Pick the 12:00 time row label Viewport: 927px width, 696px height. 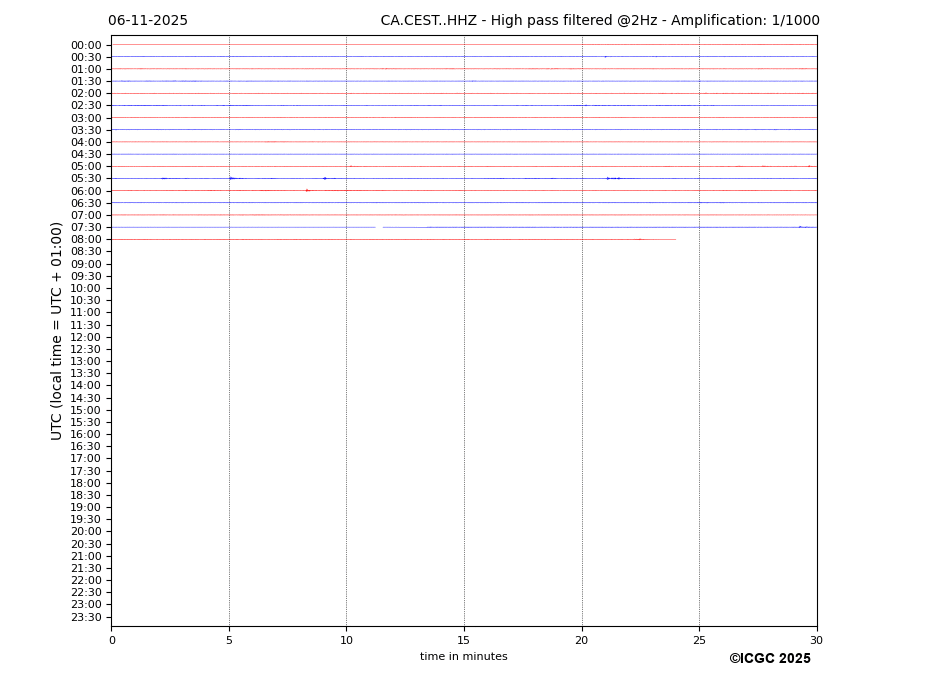(86, 337)
